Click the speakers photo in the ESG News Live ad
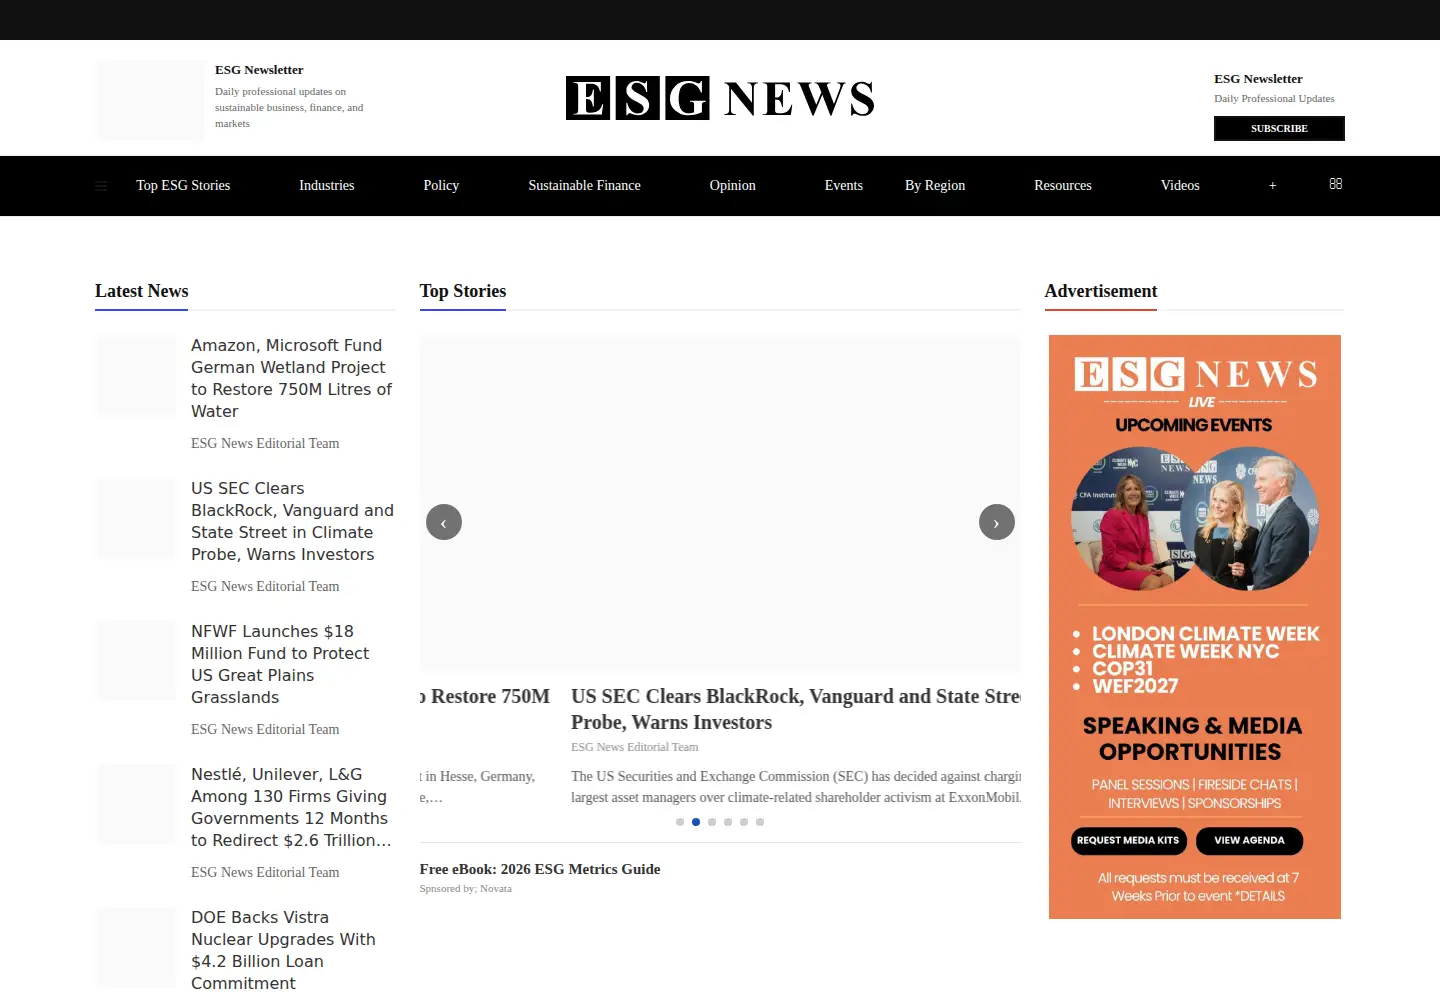The height and width of the screenshot is (1000, 1440). (1195, 518)
